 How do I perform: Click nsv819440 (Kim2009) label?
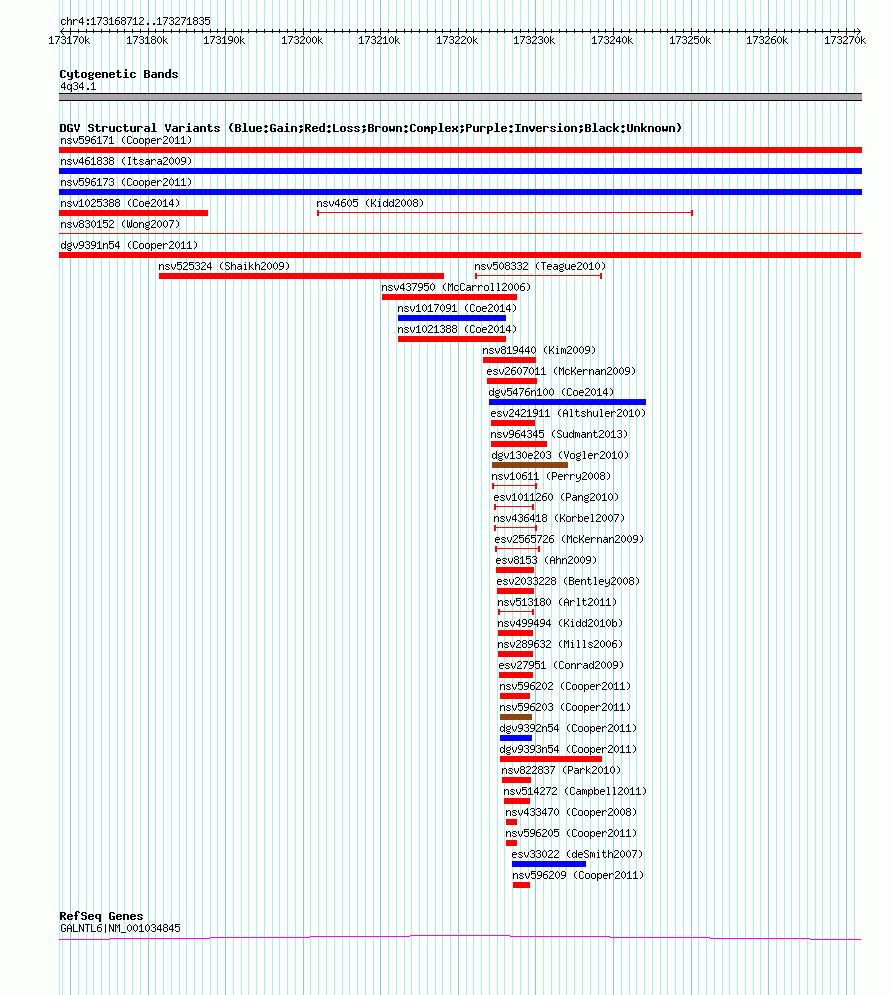tap(539, 350)
